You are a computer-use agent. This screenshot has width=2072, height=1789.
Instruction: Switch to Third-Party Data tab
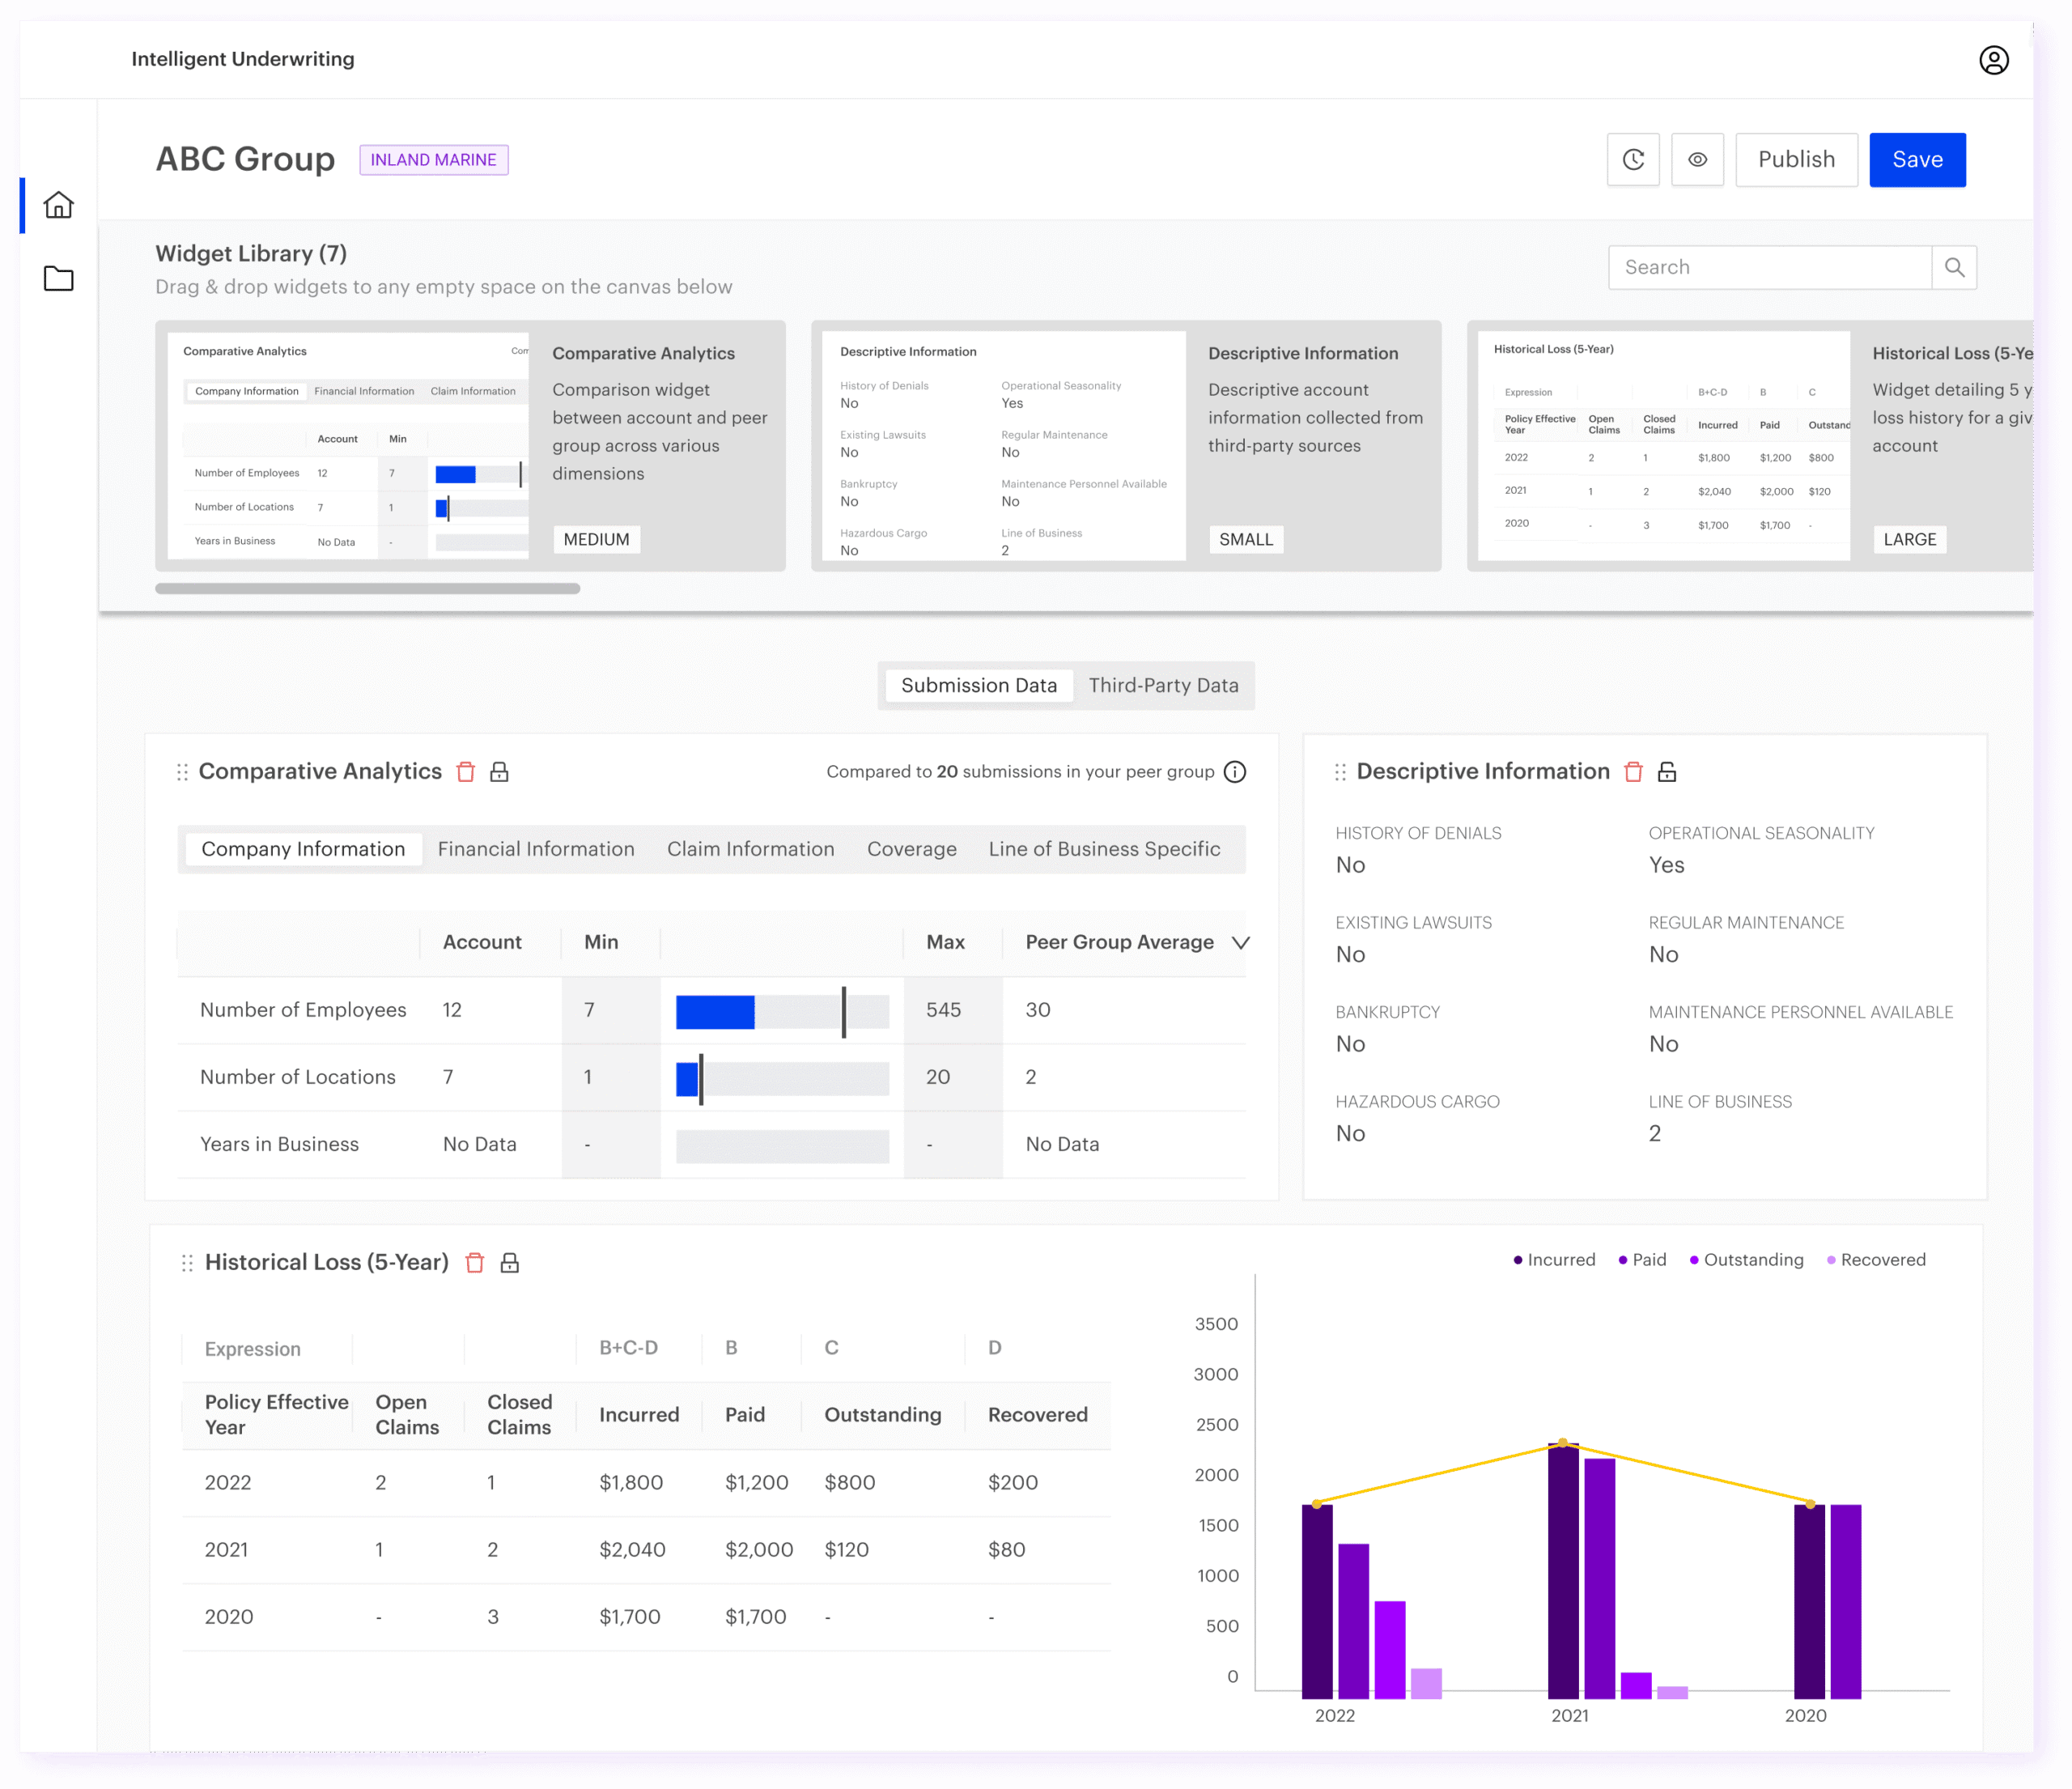[1163, 686]
